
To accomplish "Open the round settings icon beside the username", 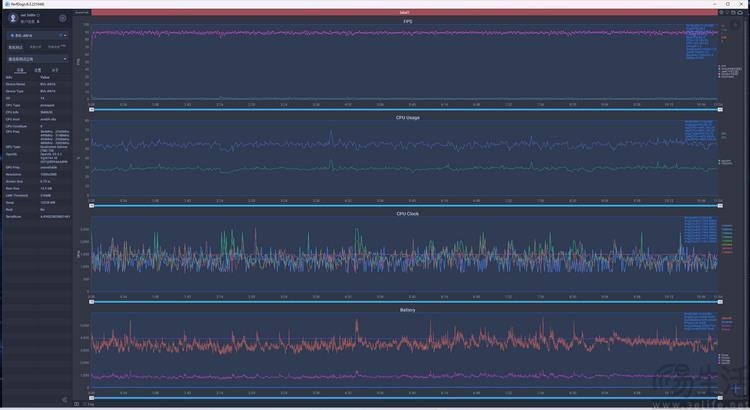I will pyautogui.click(x=63, y=18).
